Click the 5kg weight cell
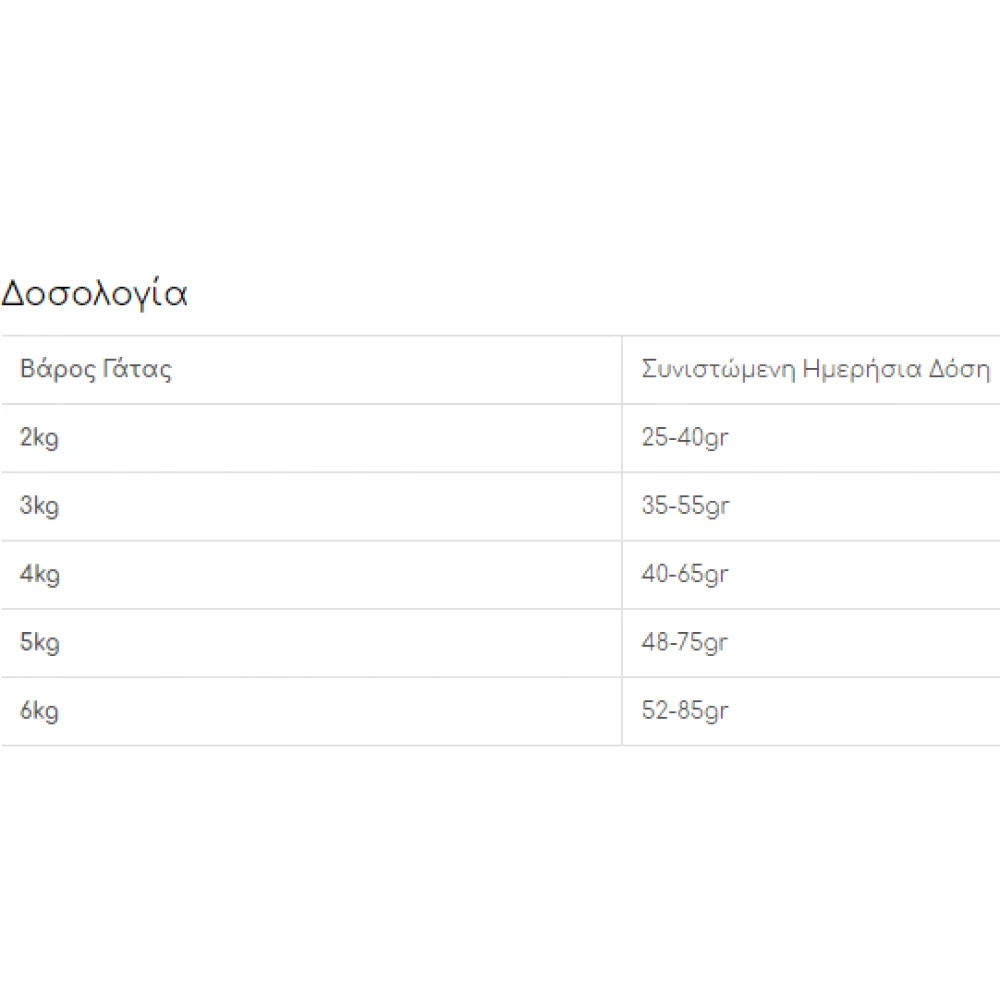The height and width of the screenshot is (1000, 1000). 39,643
